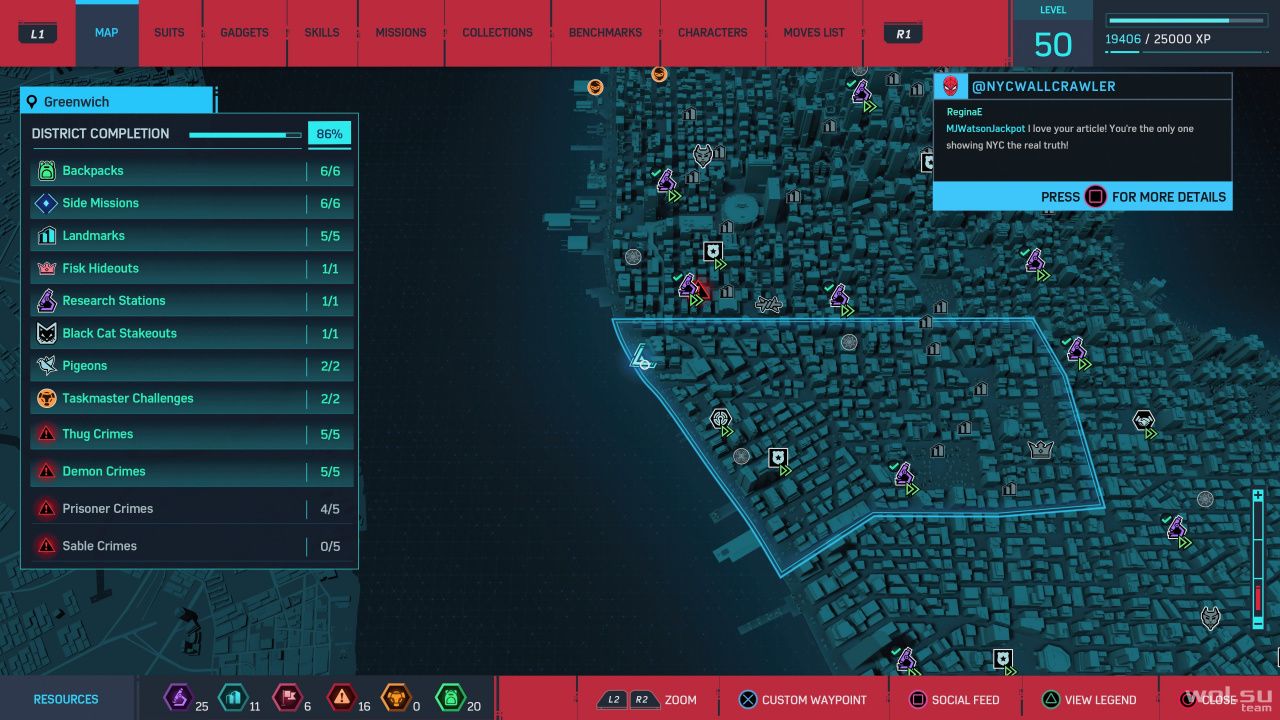Screen dimensions: 1280x720
Task: Select the backpack token resource icon
Action: click(x=451, y=697)
